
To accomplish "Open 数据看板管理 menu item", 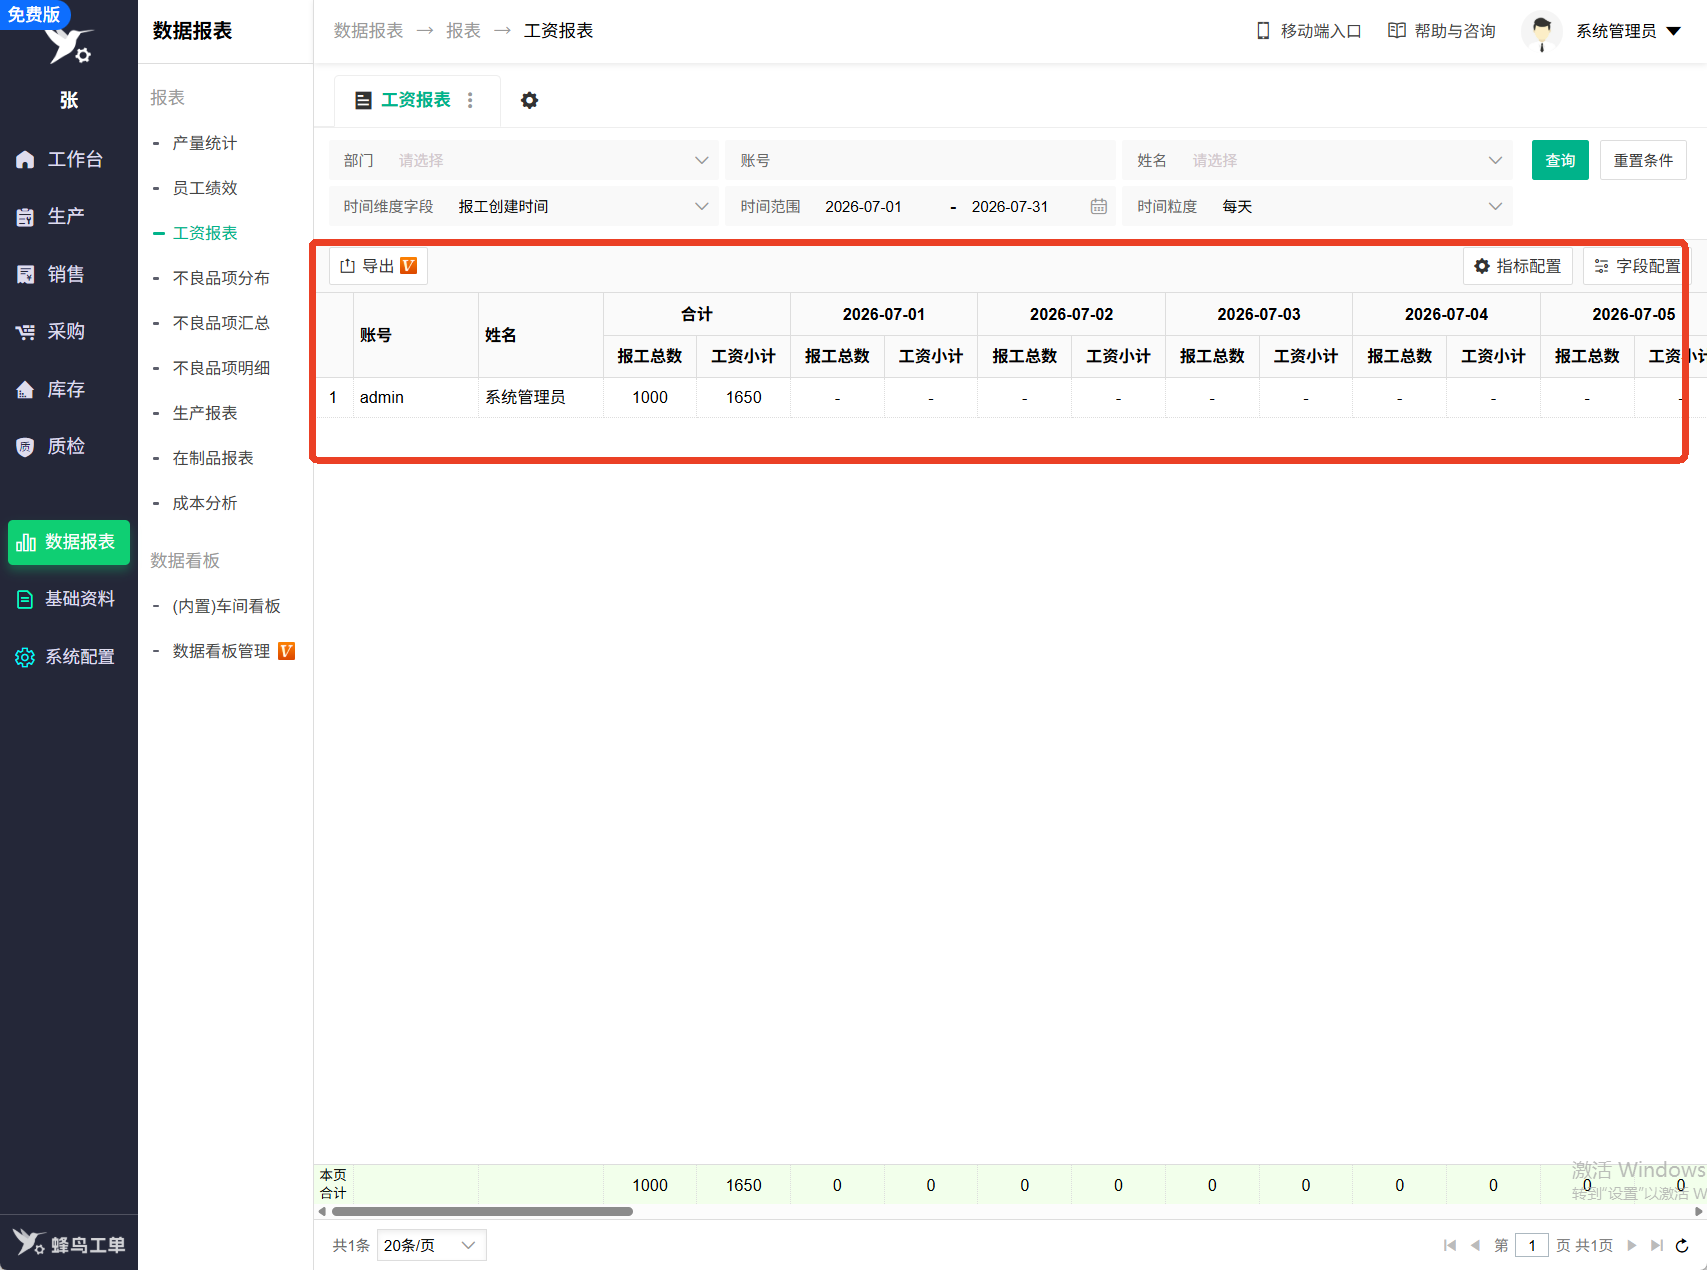I will pyautogui.click(x=221, y=651).
